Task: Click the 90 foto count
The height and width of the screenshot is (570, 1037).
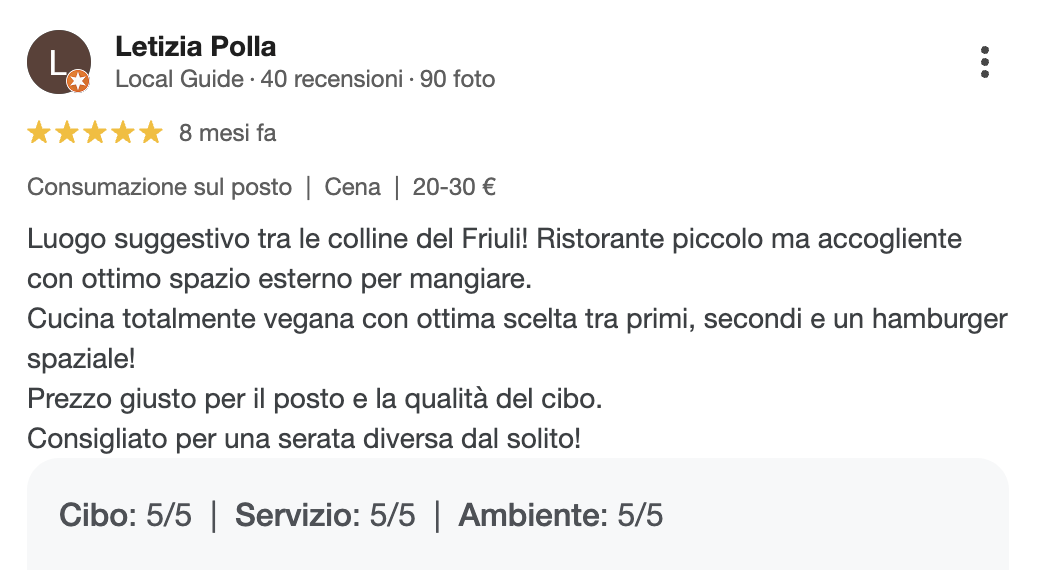Action: 457,79
